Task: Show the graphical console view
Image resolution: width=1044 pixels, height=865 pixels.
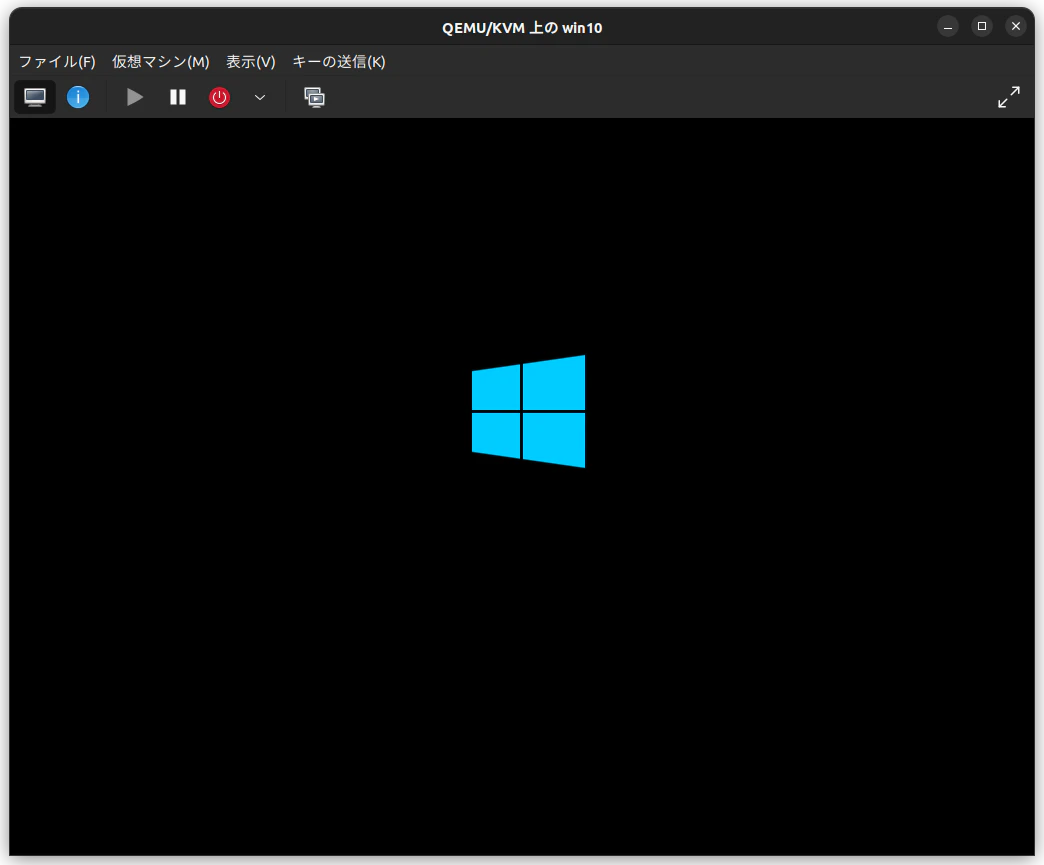Action: pyautogui.click(x=35, y=97)
